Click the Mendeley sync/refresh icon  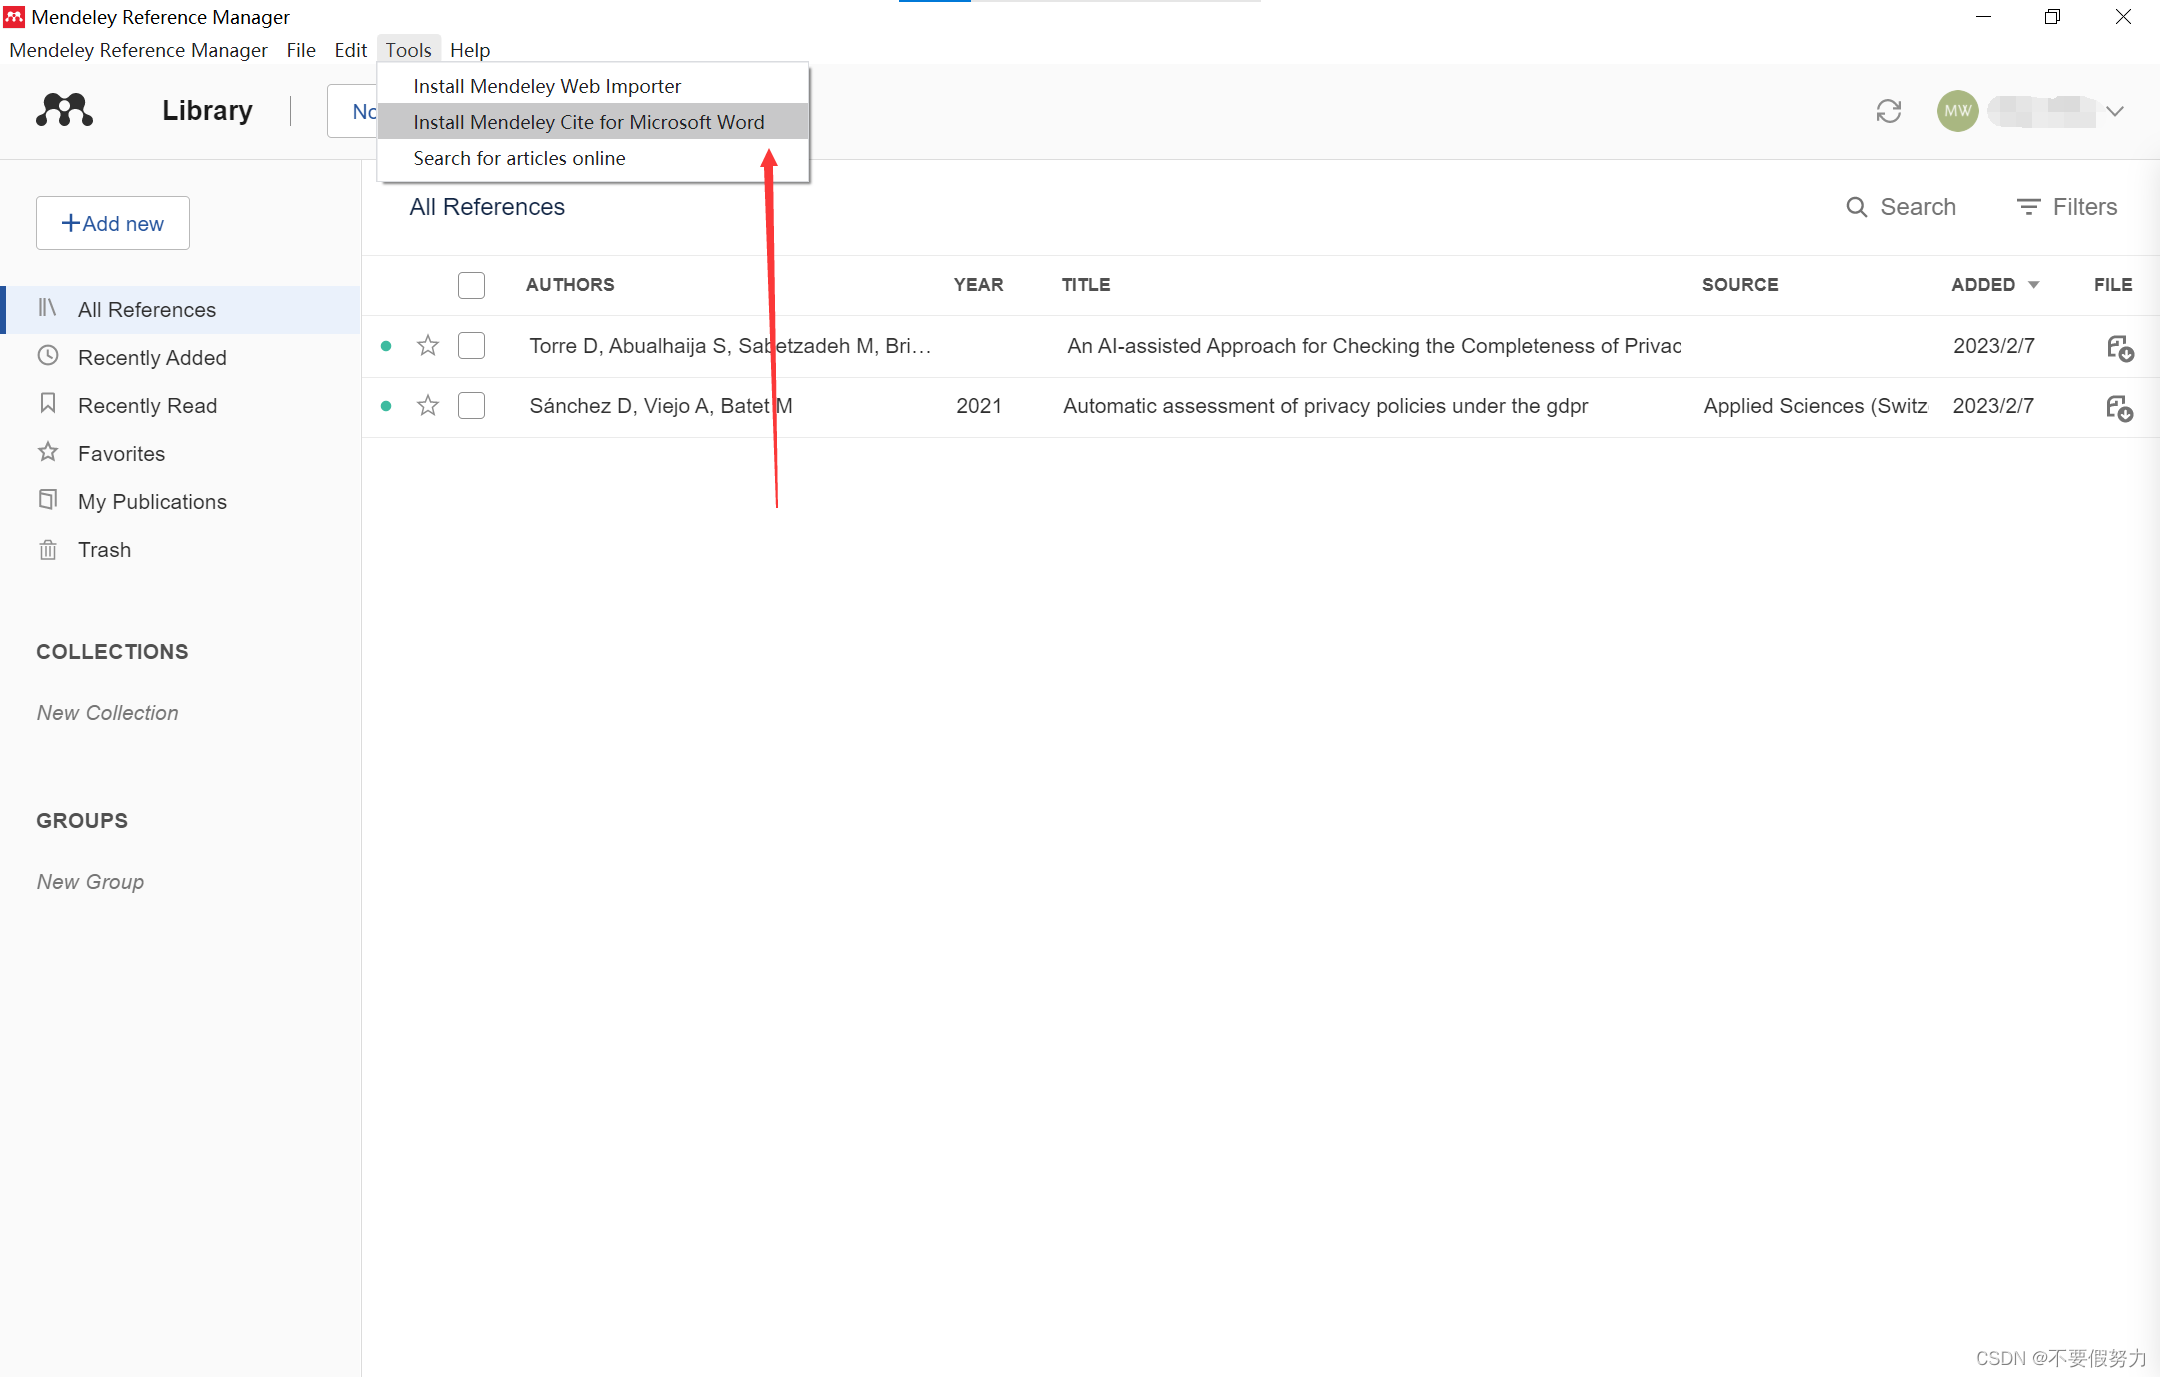tap(1888, 112)
